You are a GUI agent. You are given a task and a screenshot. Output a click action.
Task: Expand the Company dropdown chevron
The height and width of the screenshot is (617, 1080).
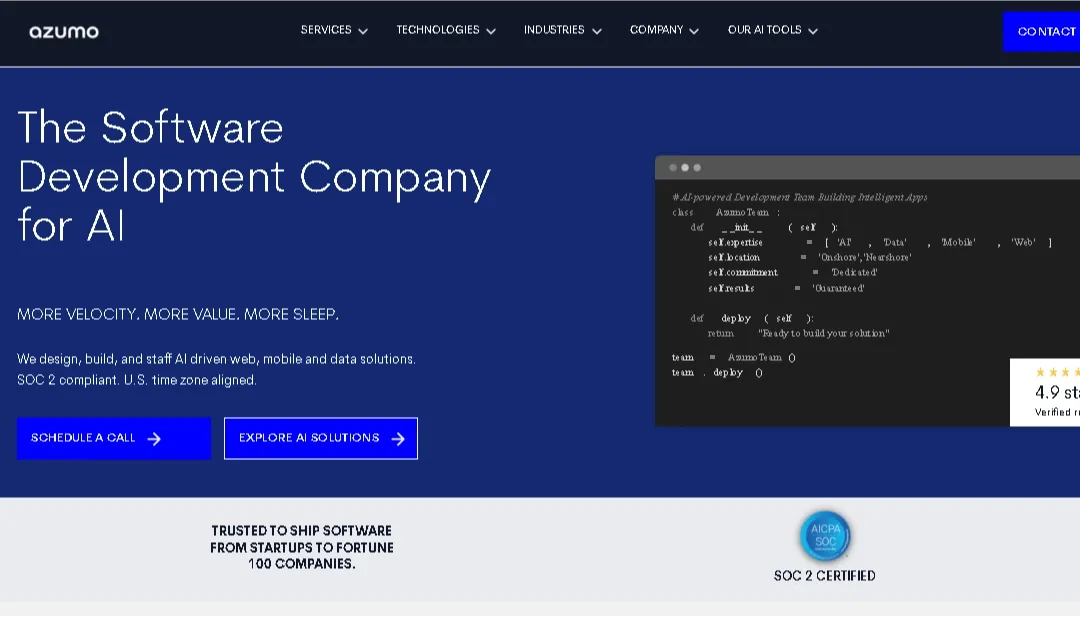tap(694, 31)
